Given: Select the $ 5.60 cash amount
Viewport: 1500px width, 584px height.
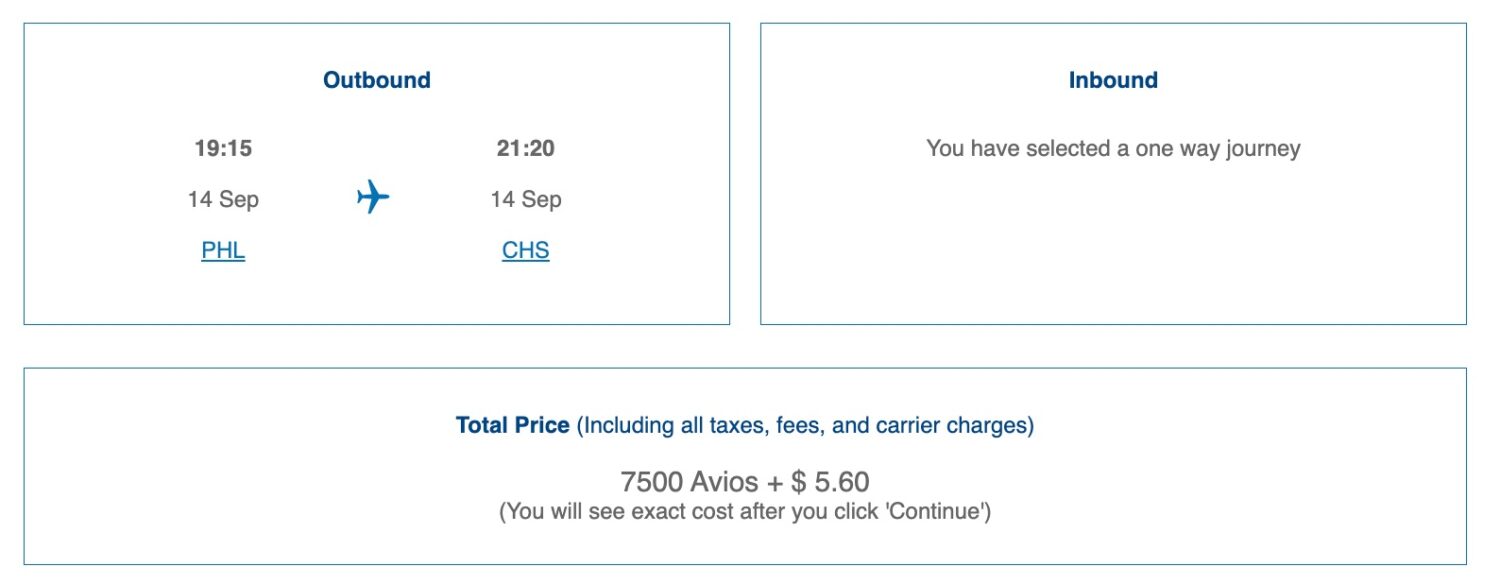Looking at the screenshot, I should tap(830, 482).
